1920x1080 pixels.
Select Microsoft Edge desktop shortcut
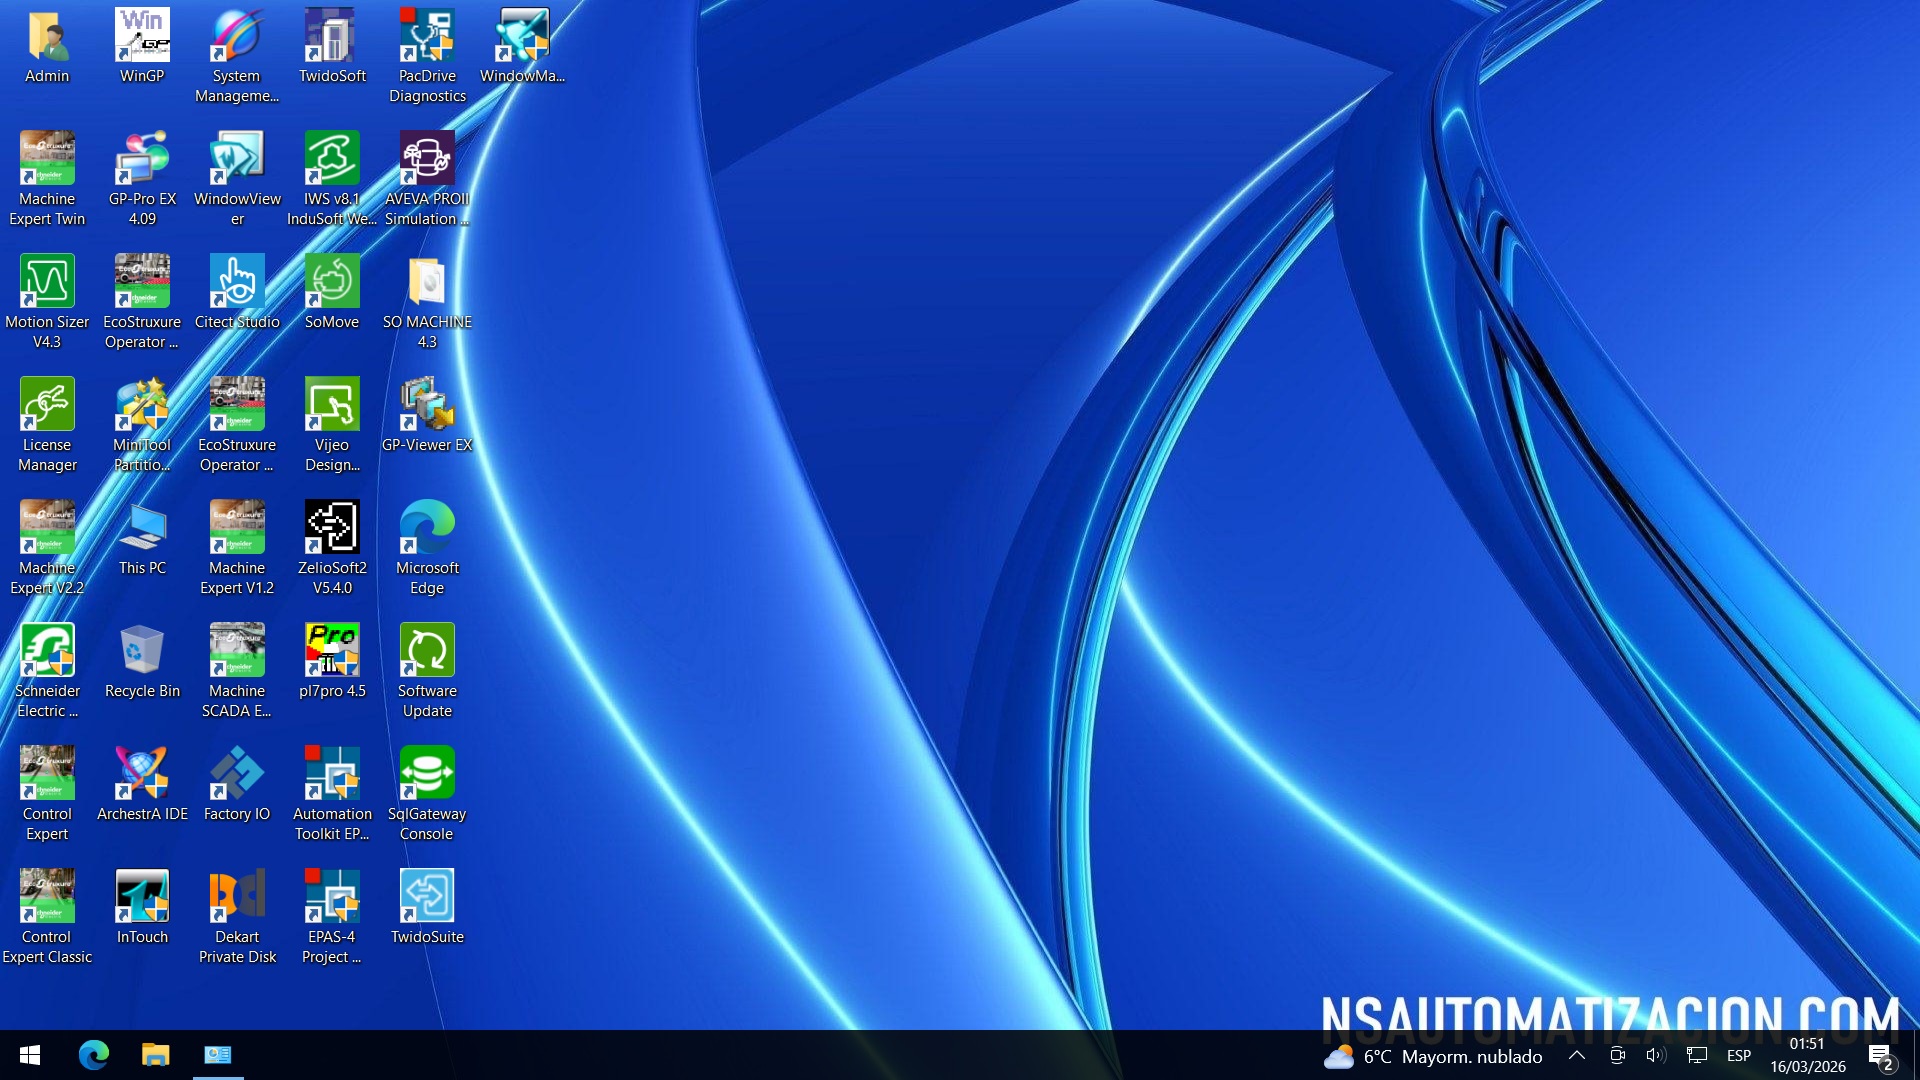pos(427,549)
